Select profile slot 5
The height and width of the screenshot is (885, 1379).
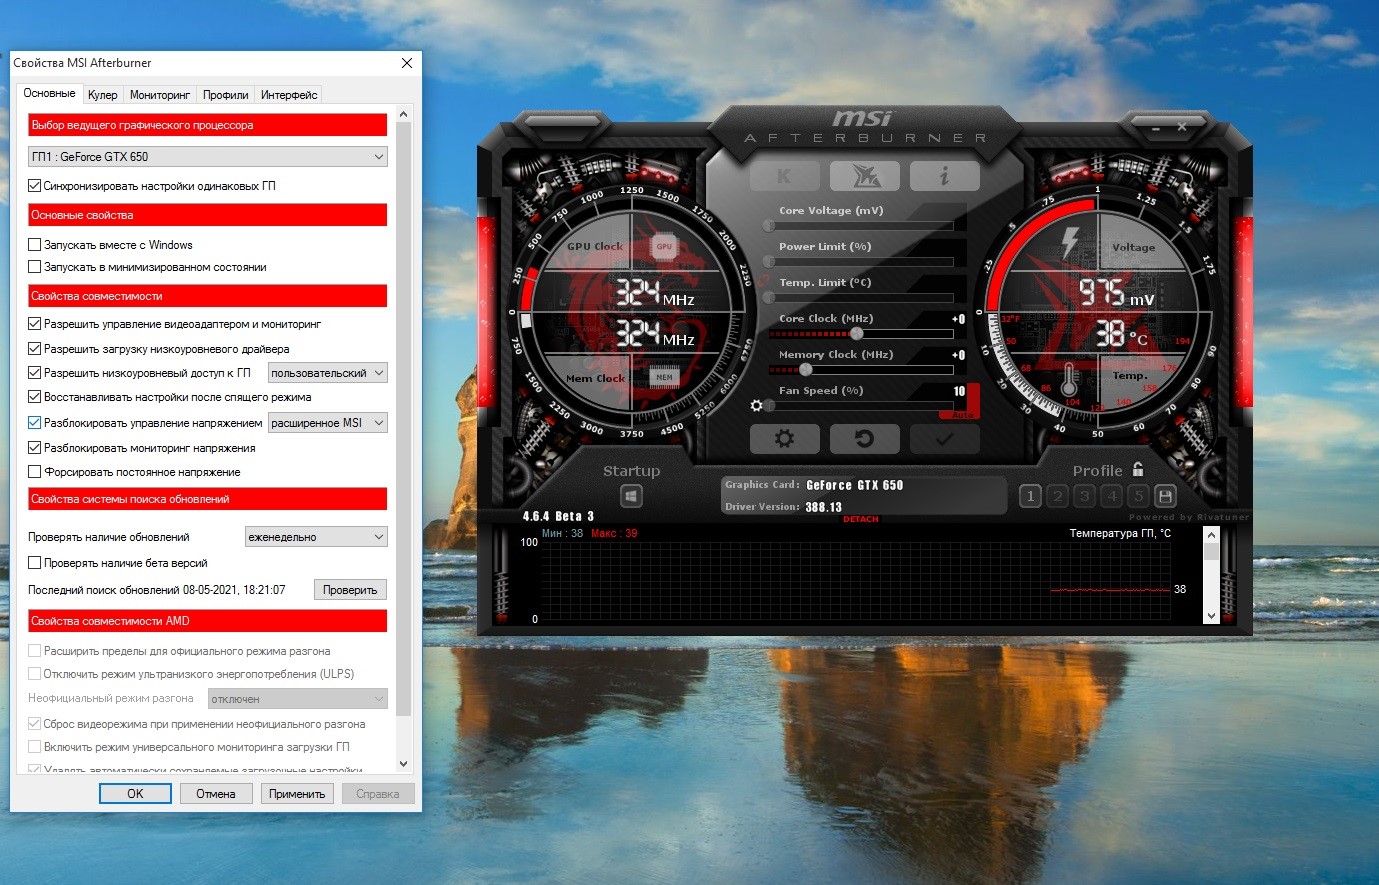click(1138, 496)
